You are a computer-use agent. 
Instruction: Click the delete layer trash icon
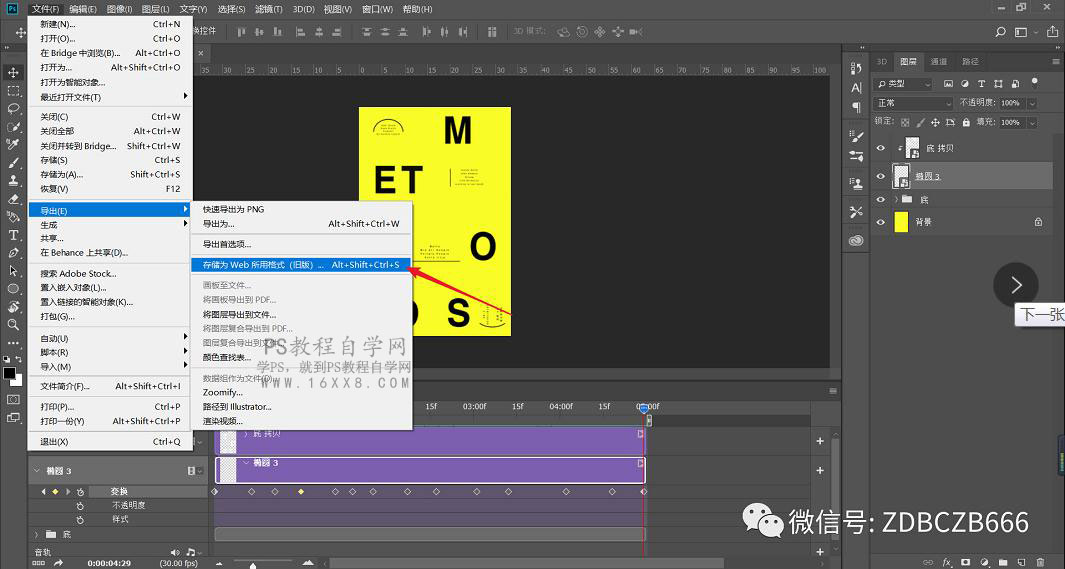[1040, 561]
